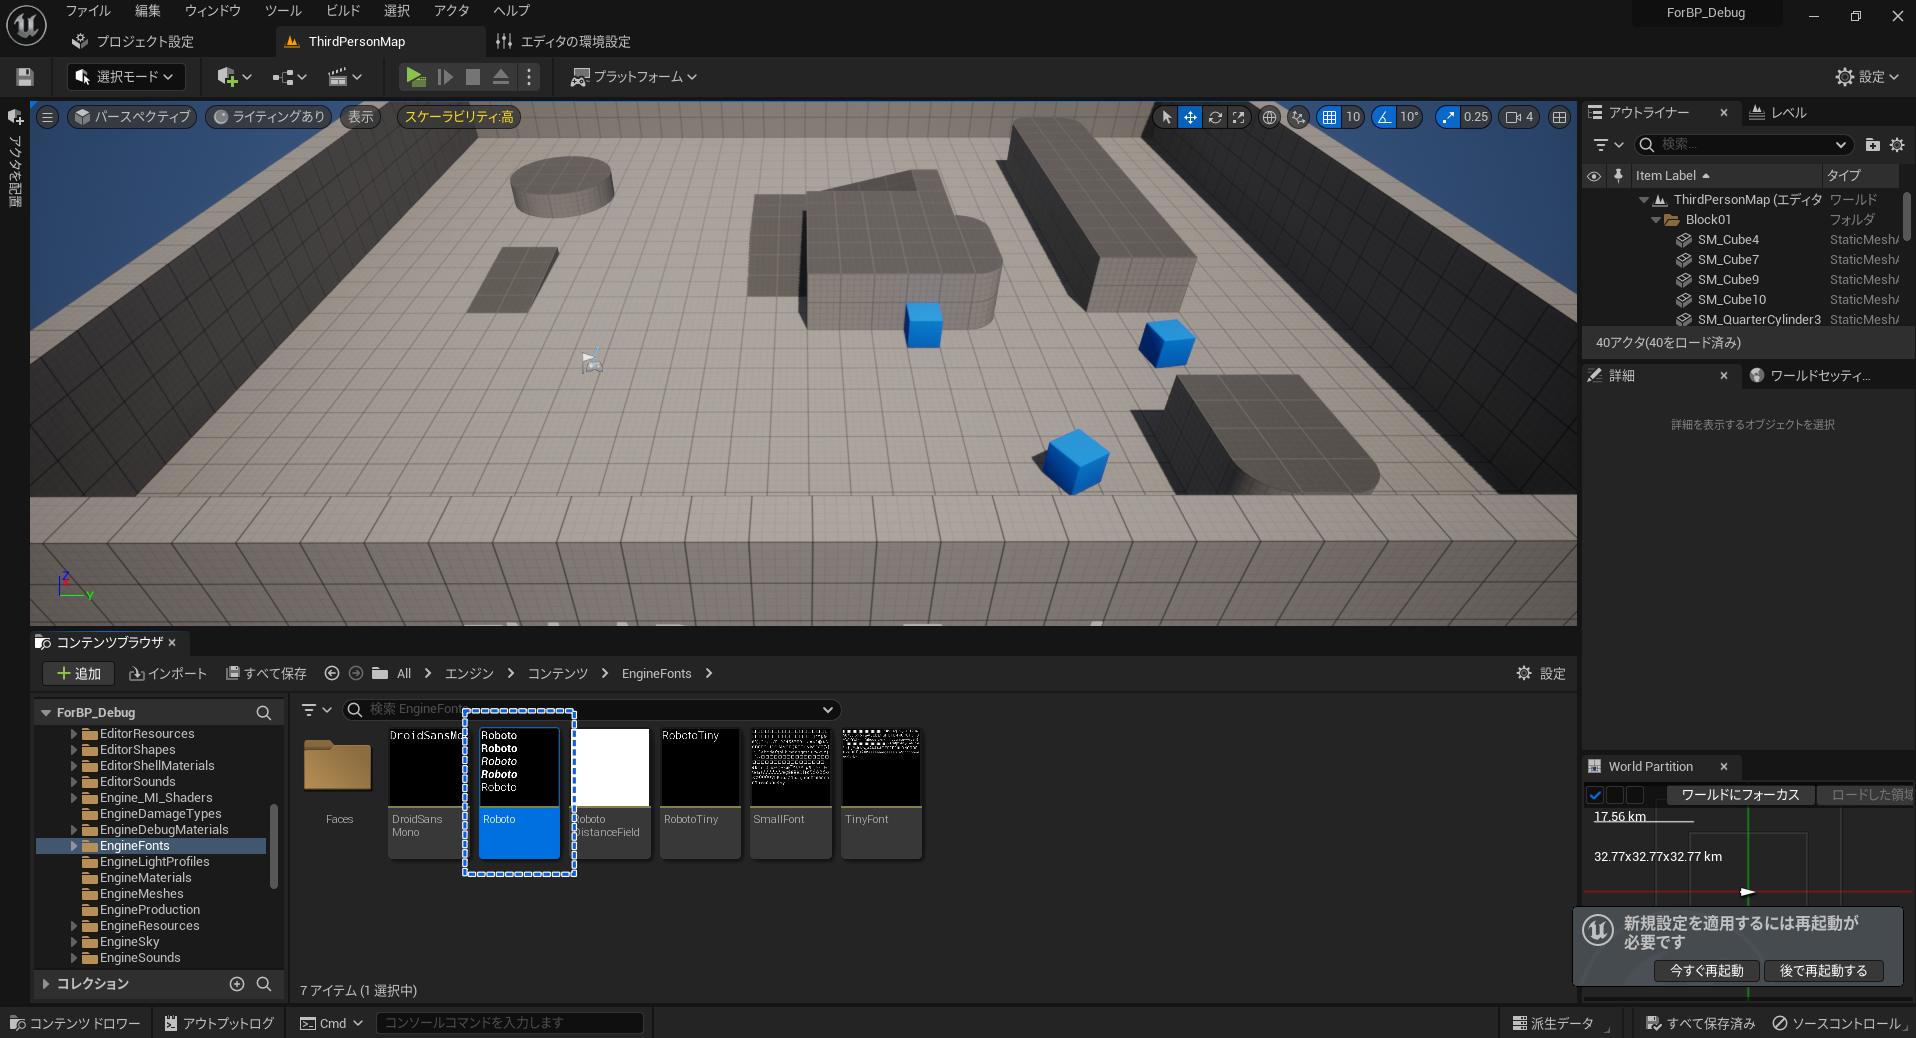Image resolution: width=1916 pixels, height=1038 pixels.
Task: Open the ウィンドウ menu
Action: click(211, 11)
